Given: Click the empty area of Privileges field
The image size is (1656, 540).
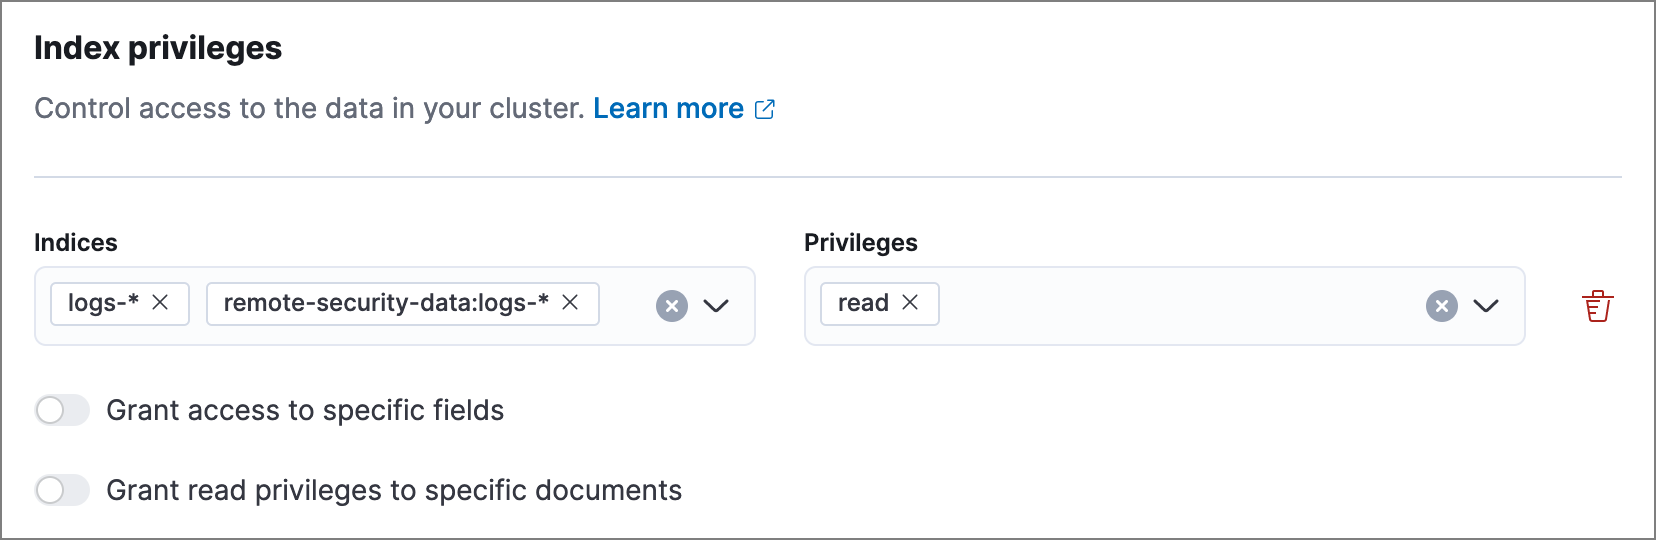Looking at the screenshot, I should (1180, 306).
